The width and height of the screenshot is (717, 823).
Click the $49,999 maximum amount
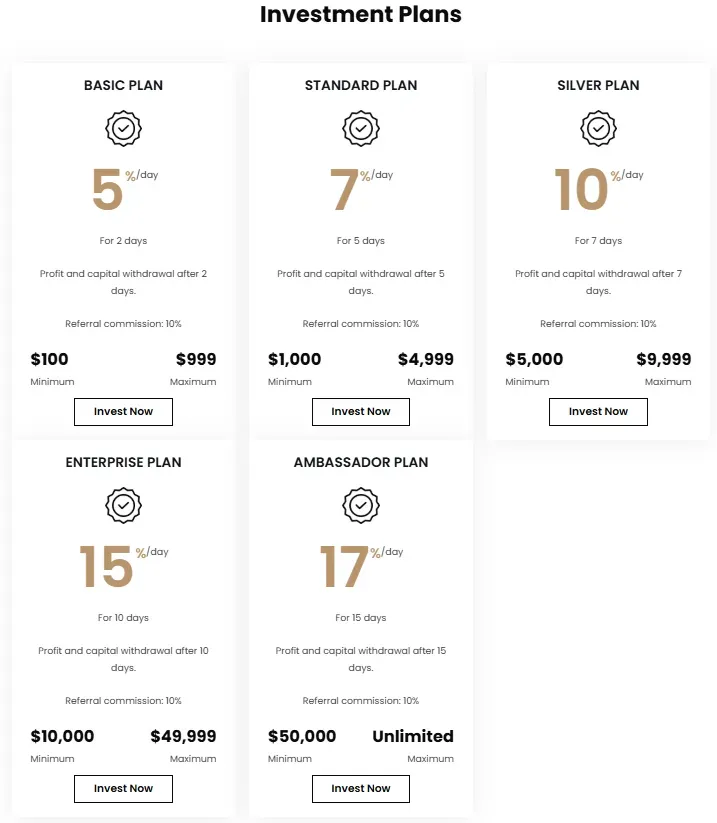point(183,737)
